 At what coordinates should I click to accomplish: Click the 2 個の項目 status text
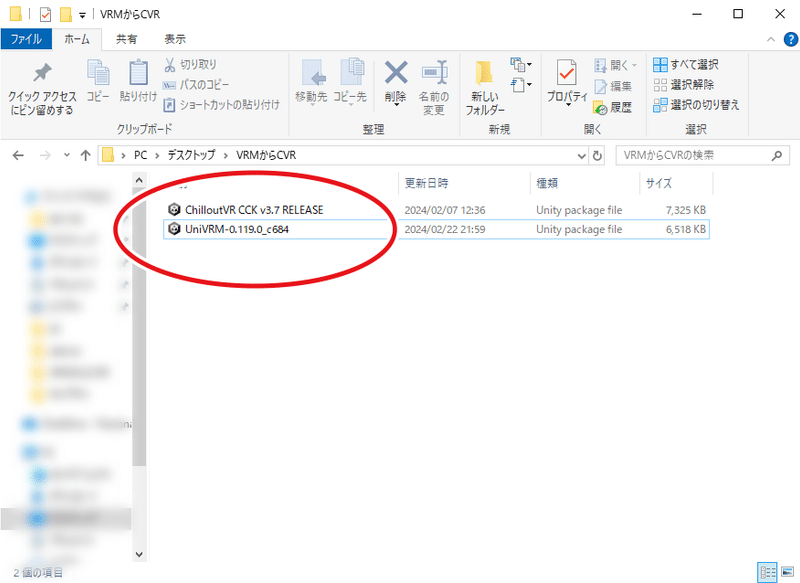(38, 573)
